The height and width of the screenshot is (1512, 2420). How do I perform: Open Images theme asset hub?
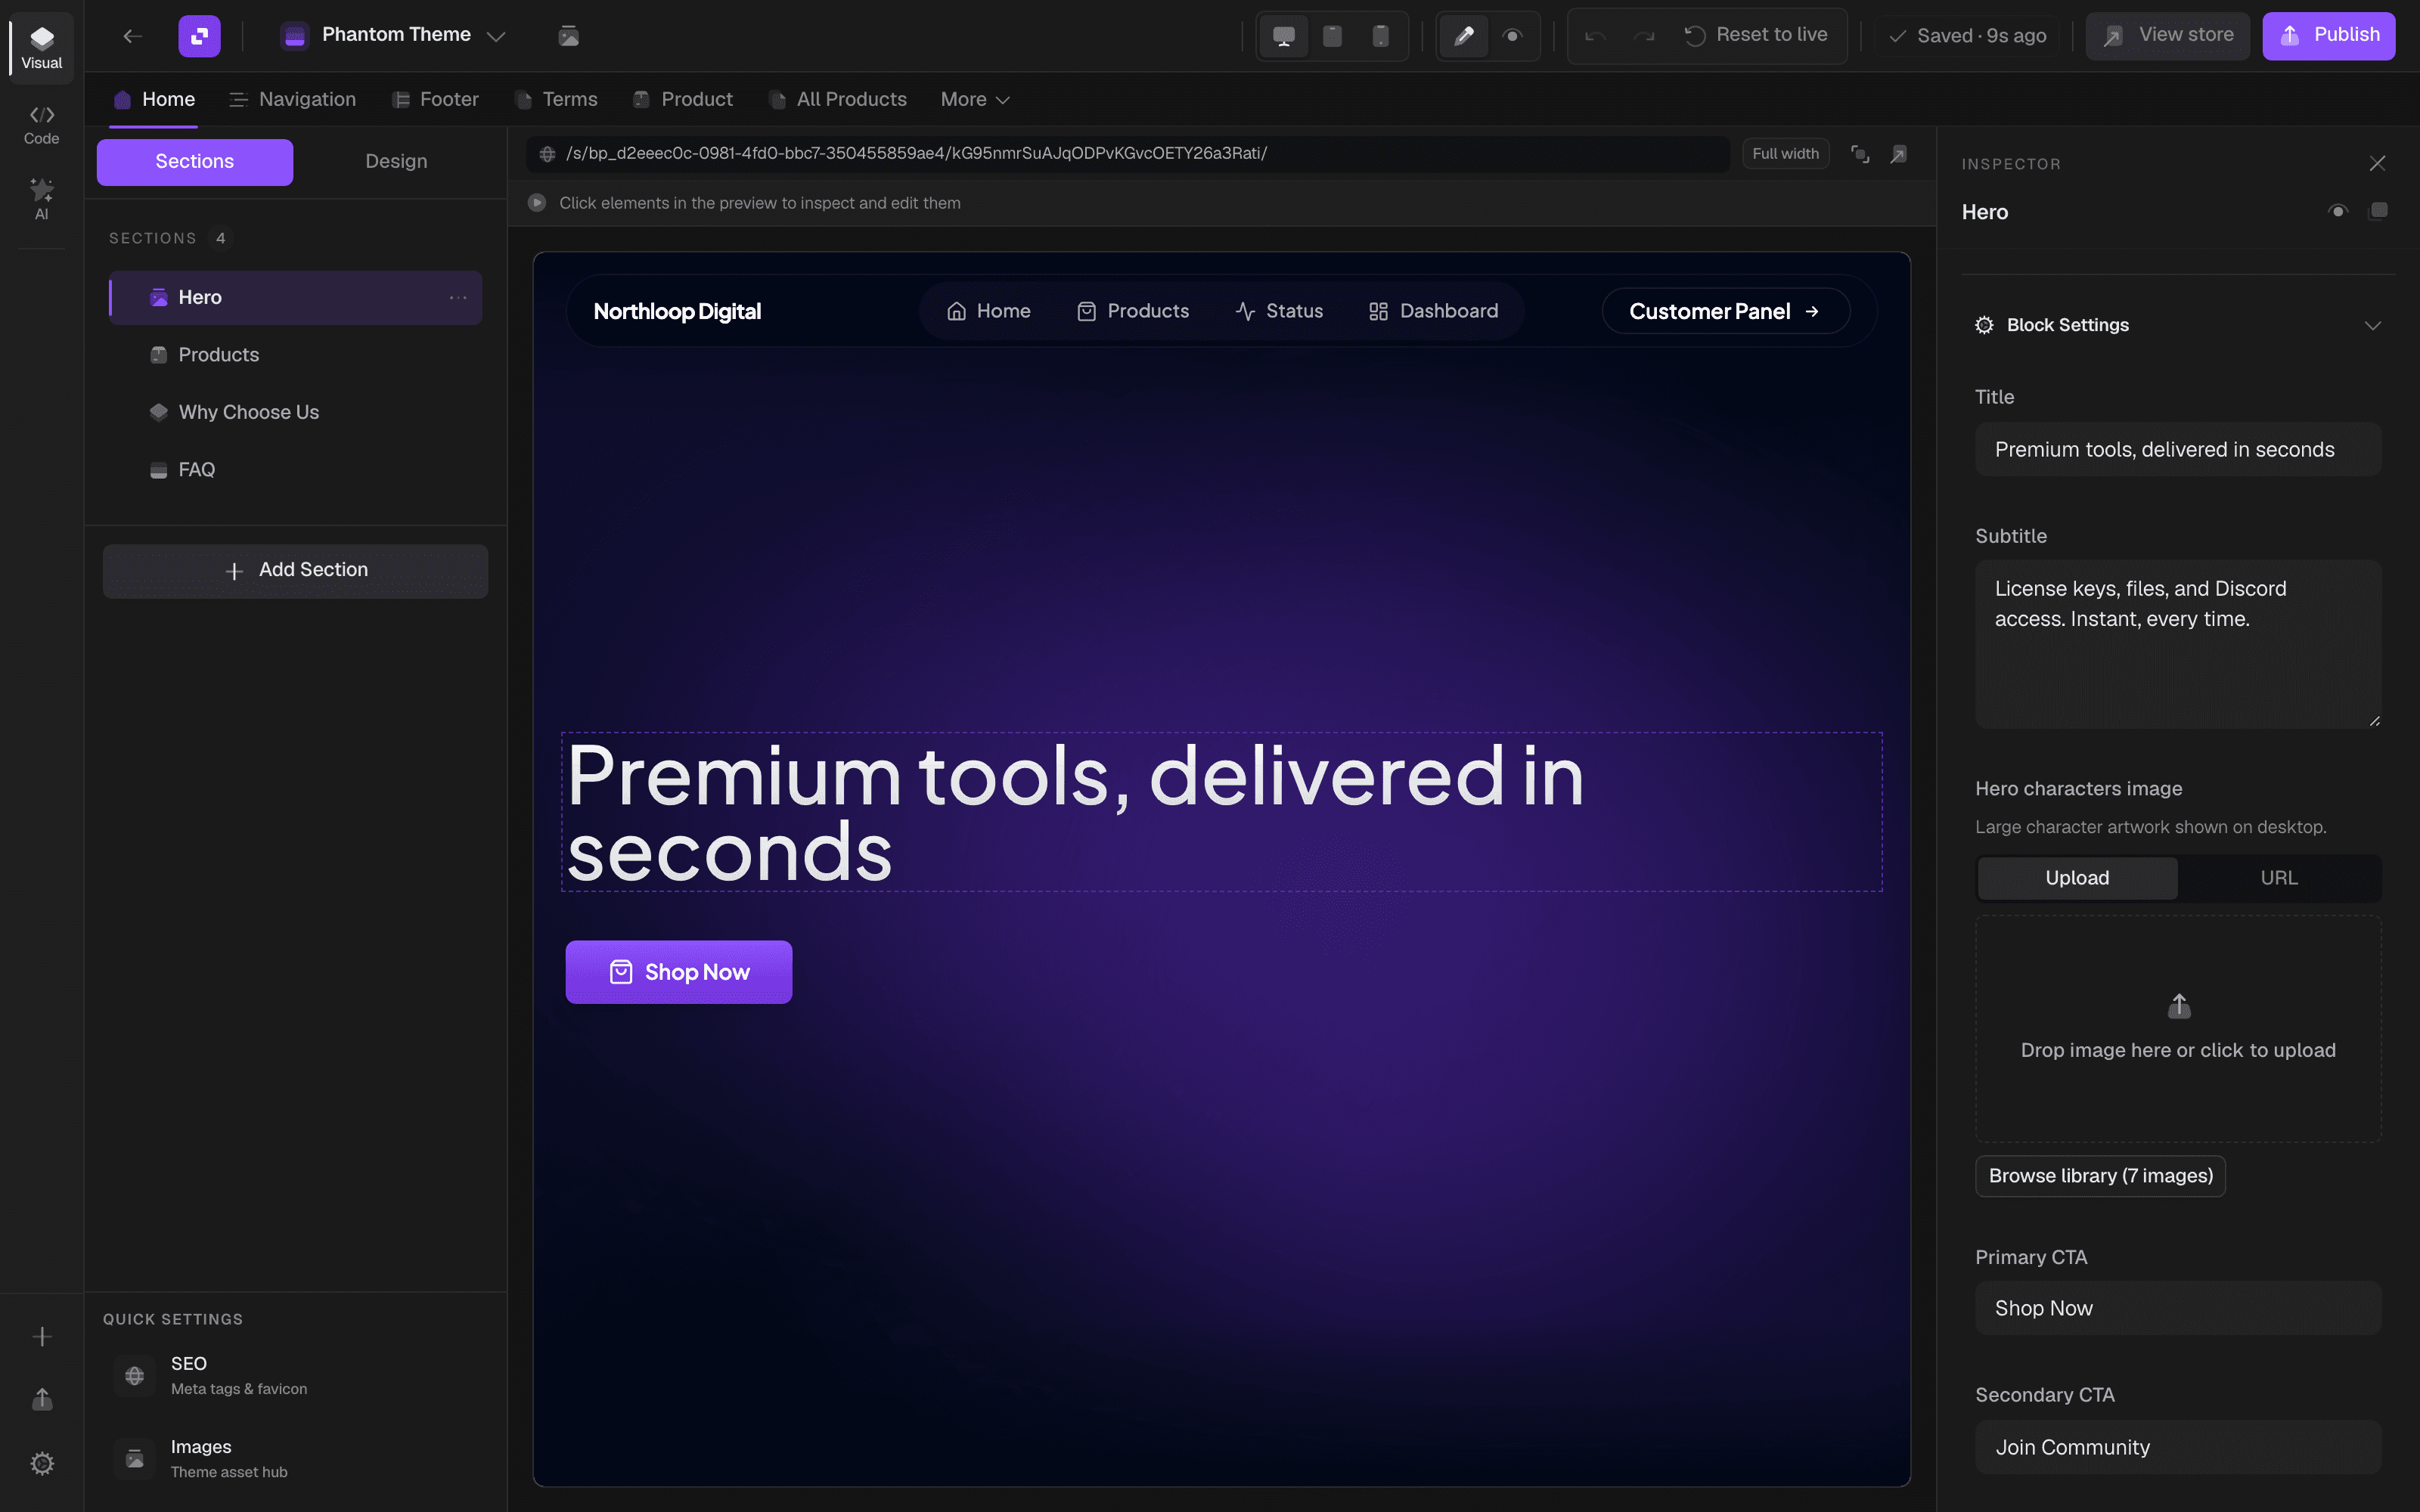295,1458
